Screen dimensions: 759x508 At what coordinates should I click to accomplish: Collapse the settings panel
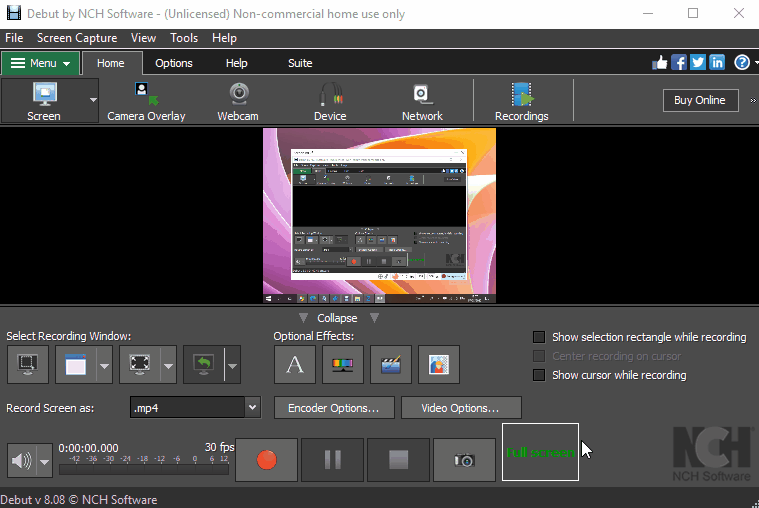[x=338, y=318]
